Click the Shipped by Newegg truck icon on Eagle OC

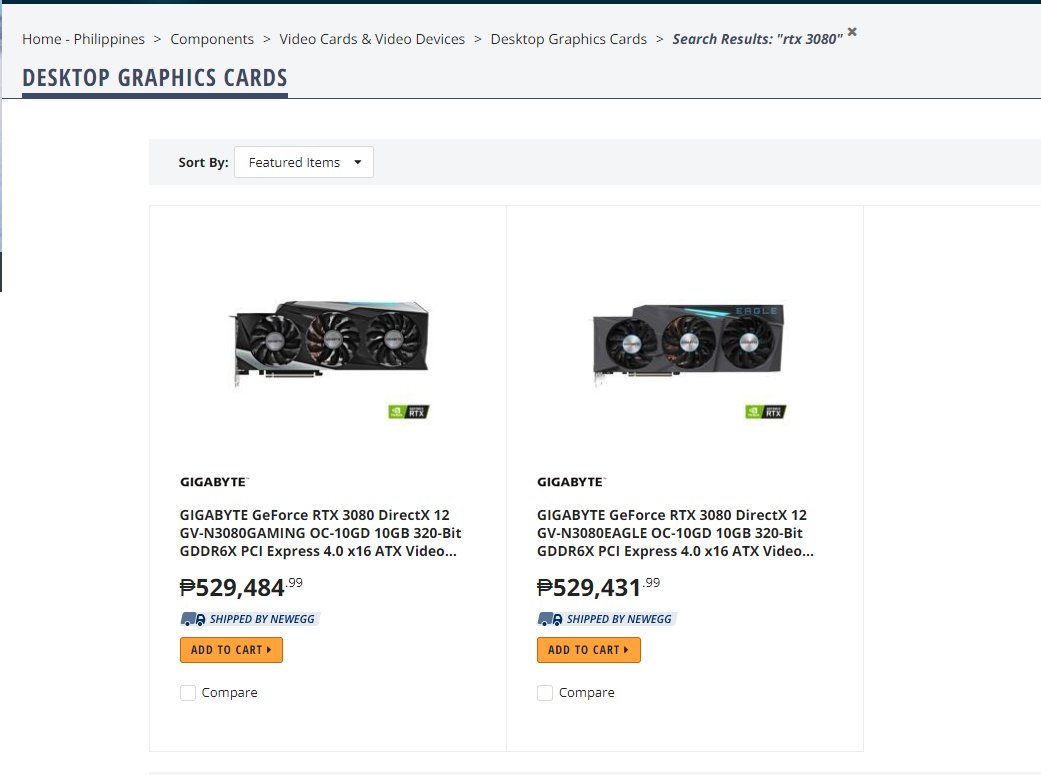(549, 618)
